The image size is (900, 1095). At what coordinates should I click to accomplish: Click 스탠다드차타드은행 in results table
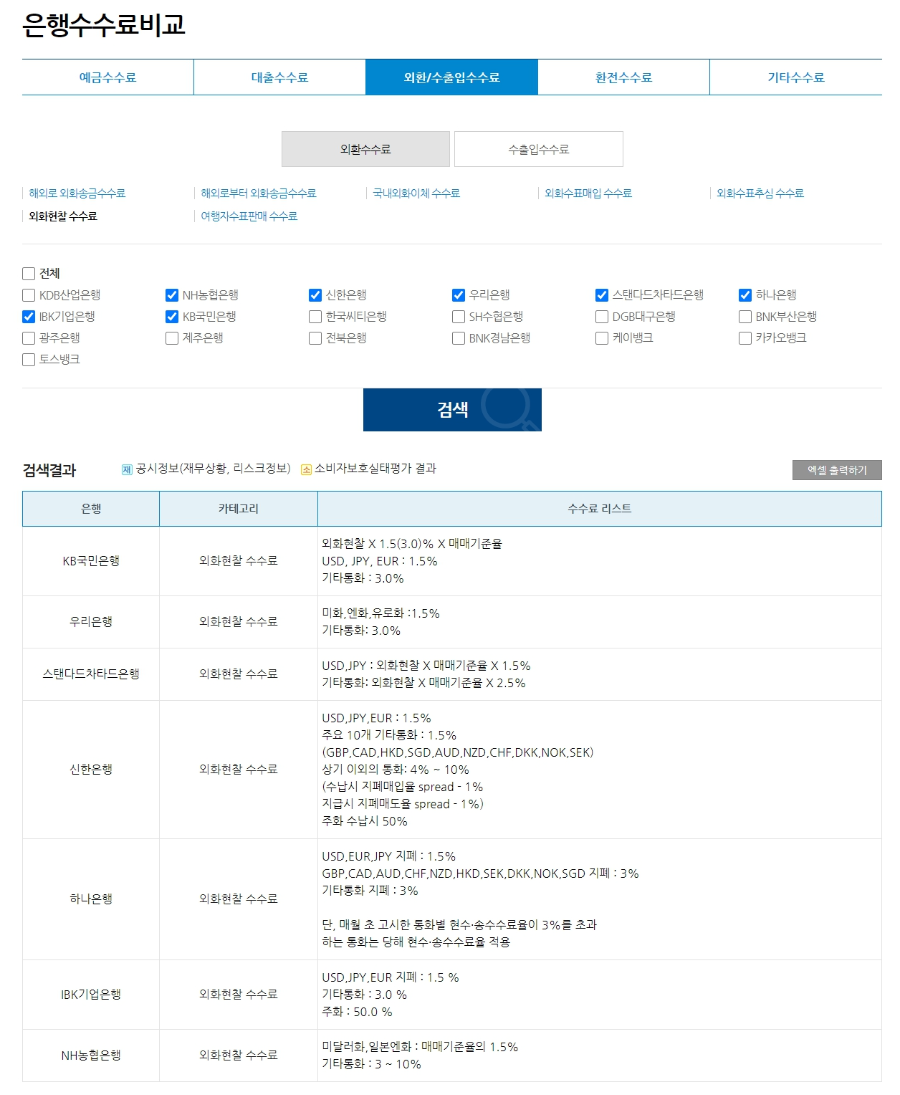(91, 674)
